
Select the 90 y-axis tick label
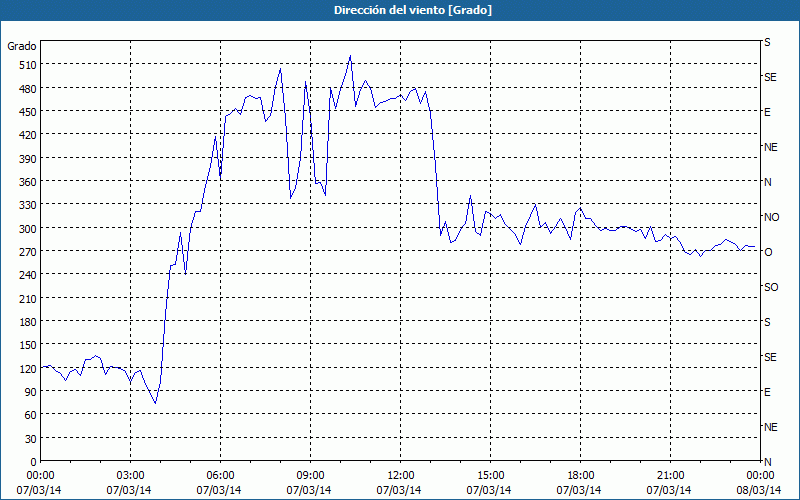(x=31, y=392)
